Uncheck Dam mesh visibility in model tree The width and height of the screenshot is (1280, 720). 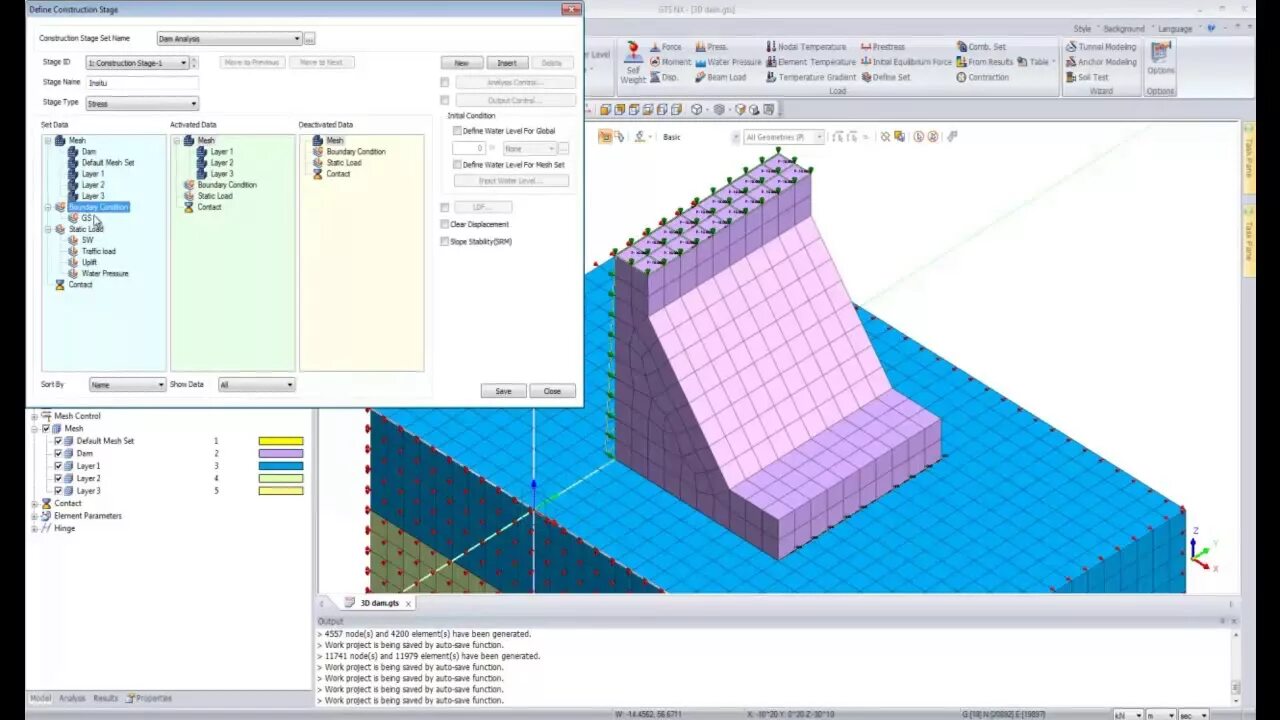[58, 453]
